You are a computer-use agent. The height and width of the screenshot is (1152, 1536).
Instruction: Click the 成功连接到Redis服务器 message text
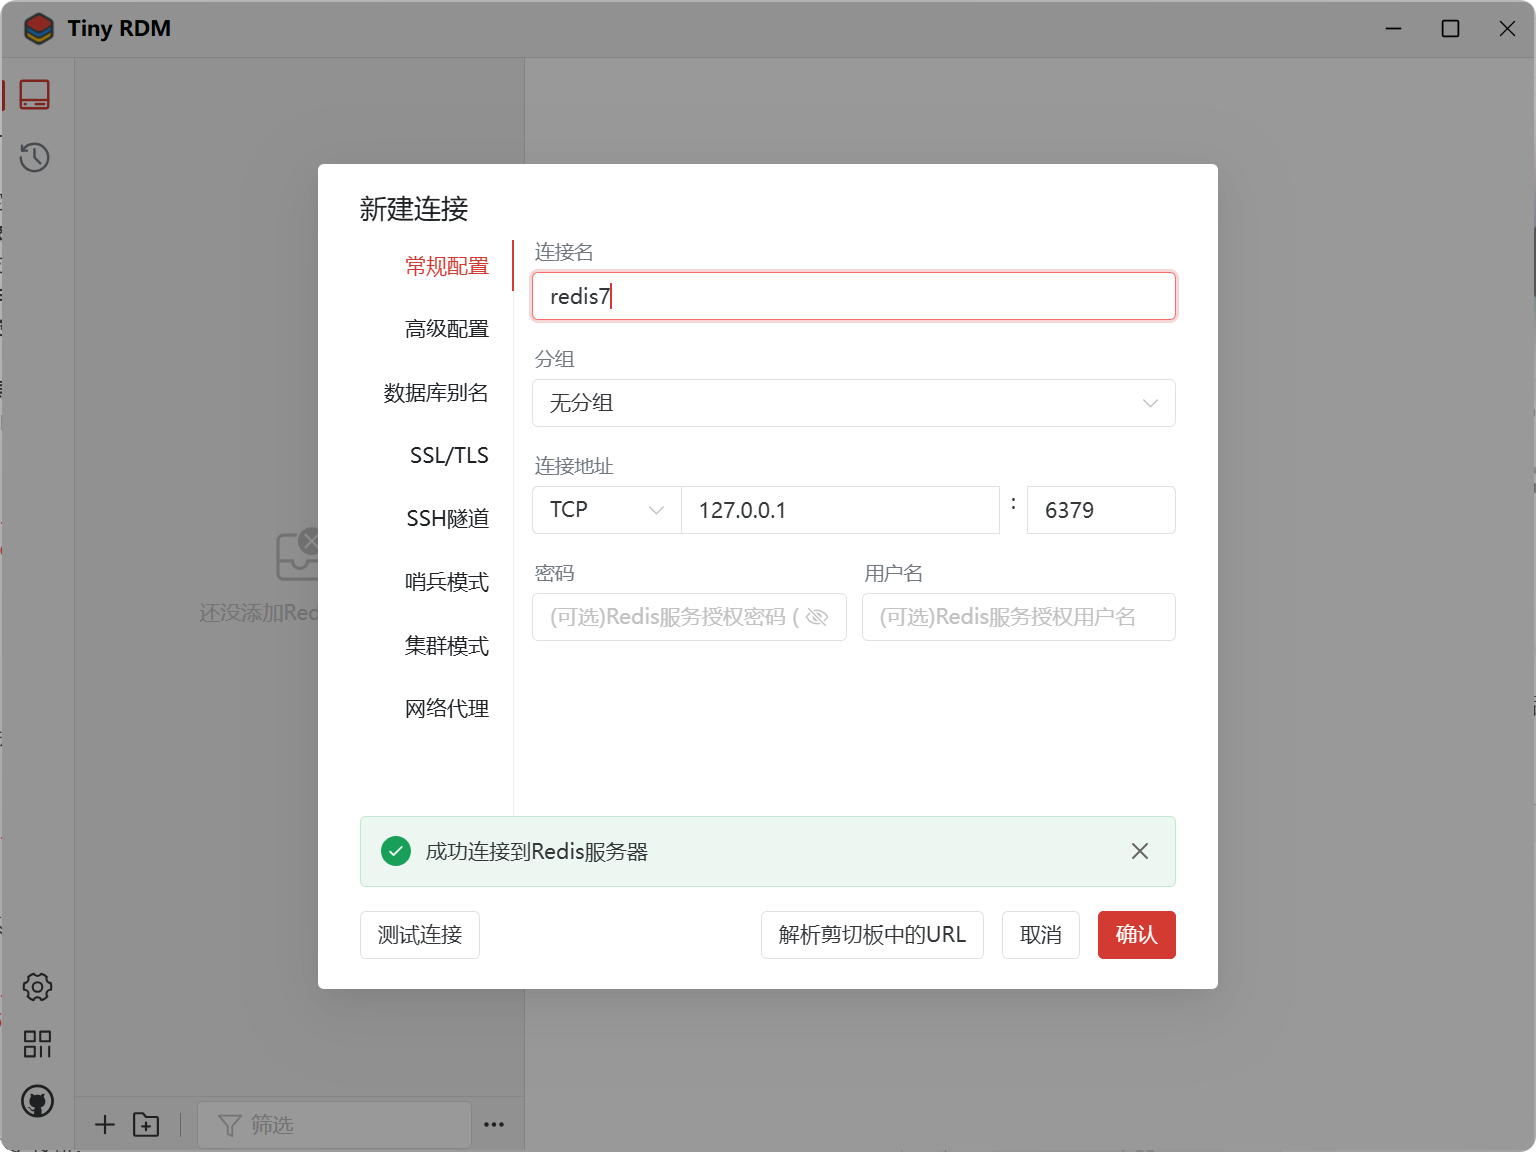(537, 852)
